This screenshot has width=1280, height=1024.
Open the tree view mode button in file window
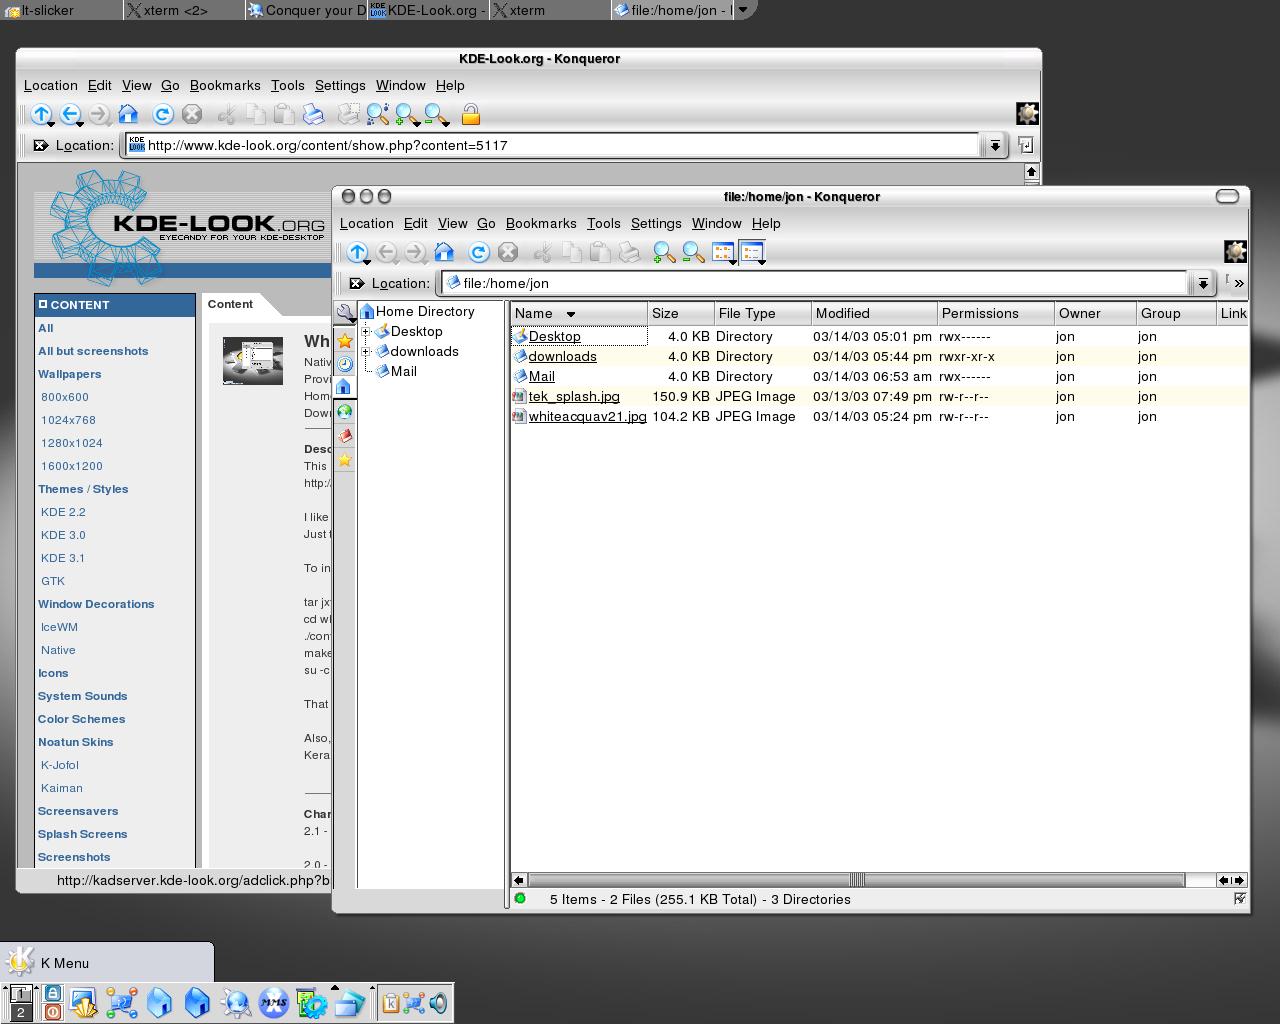point(753,253)
